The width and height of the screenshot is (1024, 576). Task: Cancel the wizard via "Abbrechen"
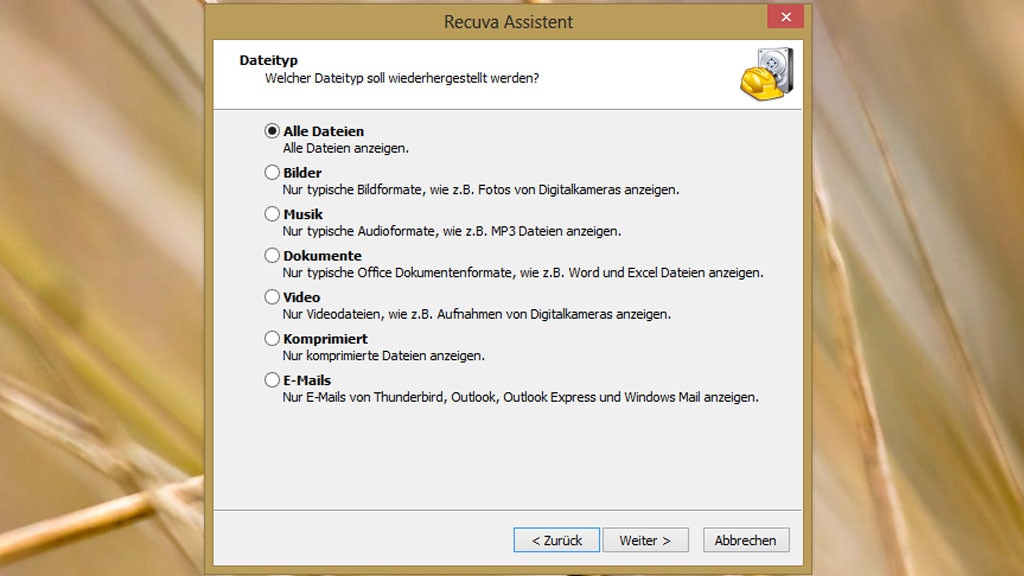tap(745, 540)
